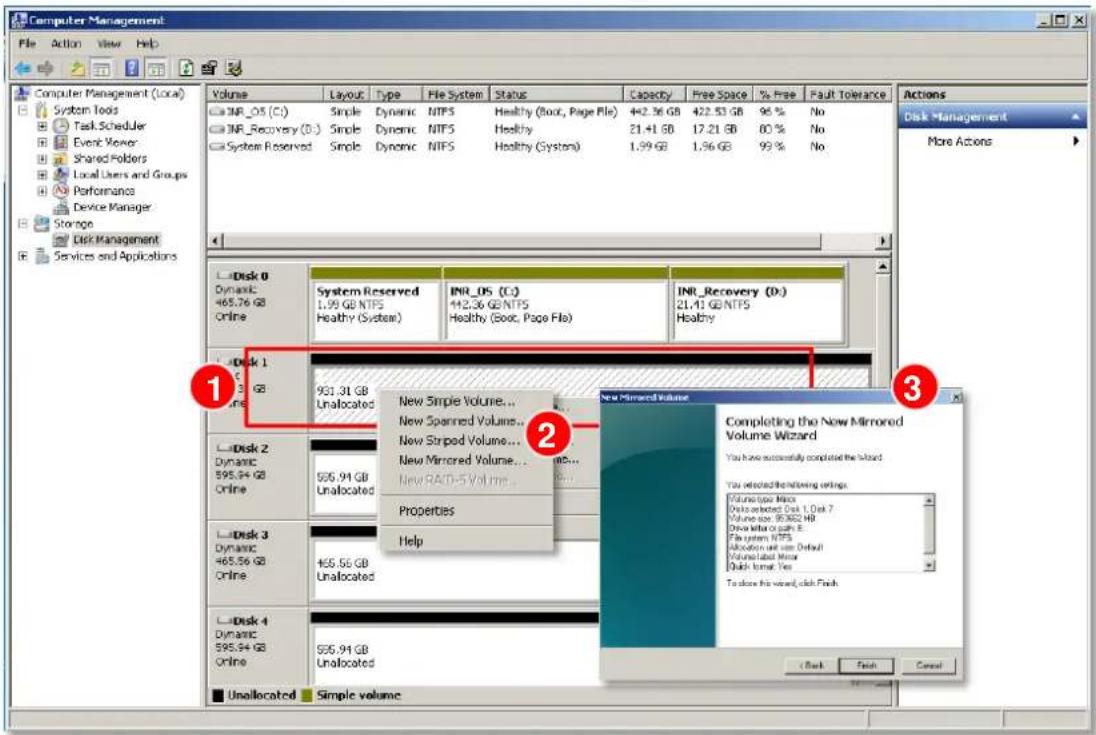Select the Computer Management (Local) root node
The width and height of the screenshot is (1096, 735).
[x=109, y=93]
